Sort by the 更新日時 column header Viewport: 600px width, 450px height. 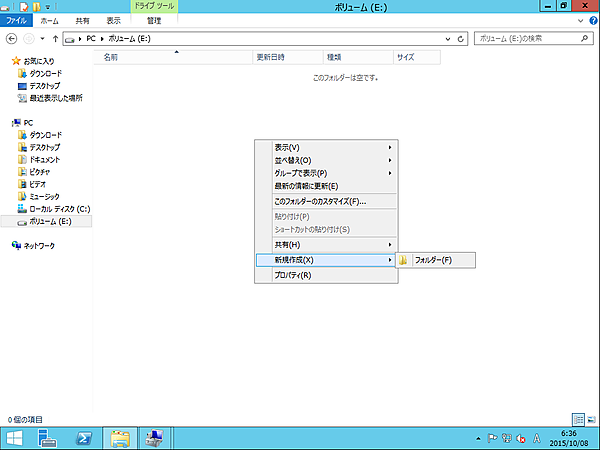coord(288,57)
